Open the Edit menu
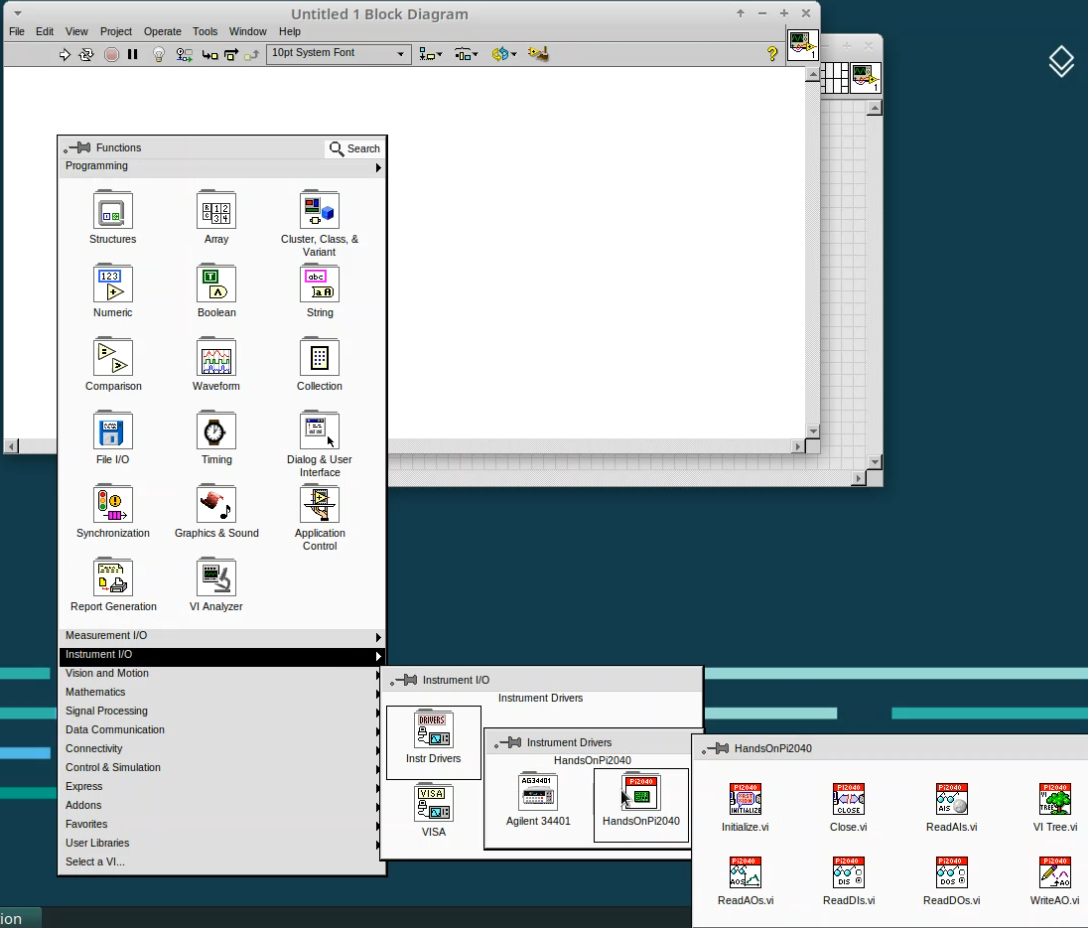 tap(44, 31)
